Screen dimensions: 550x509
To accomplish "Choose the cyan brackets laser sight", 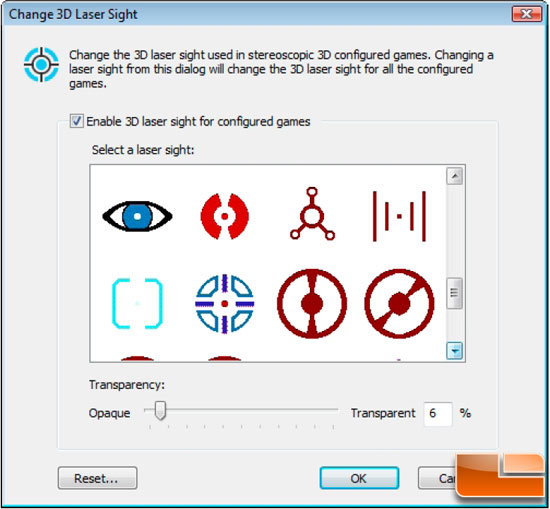I will [x=137, y=303].
